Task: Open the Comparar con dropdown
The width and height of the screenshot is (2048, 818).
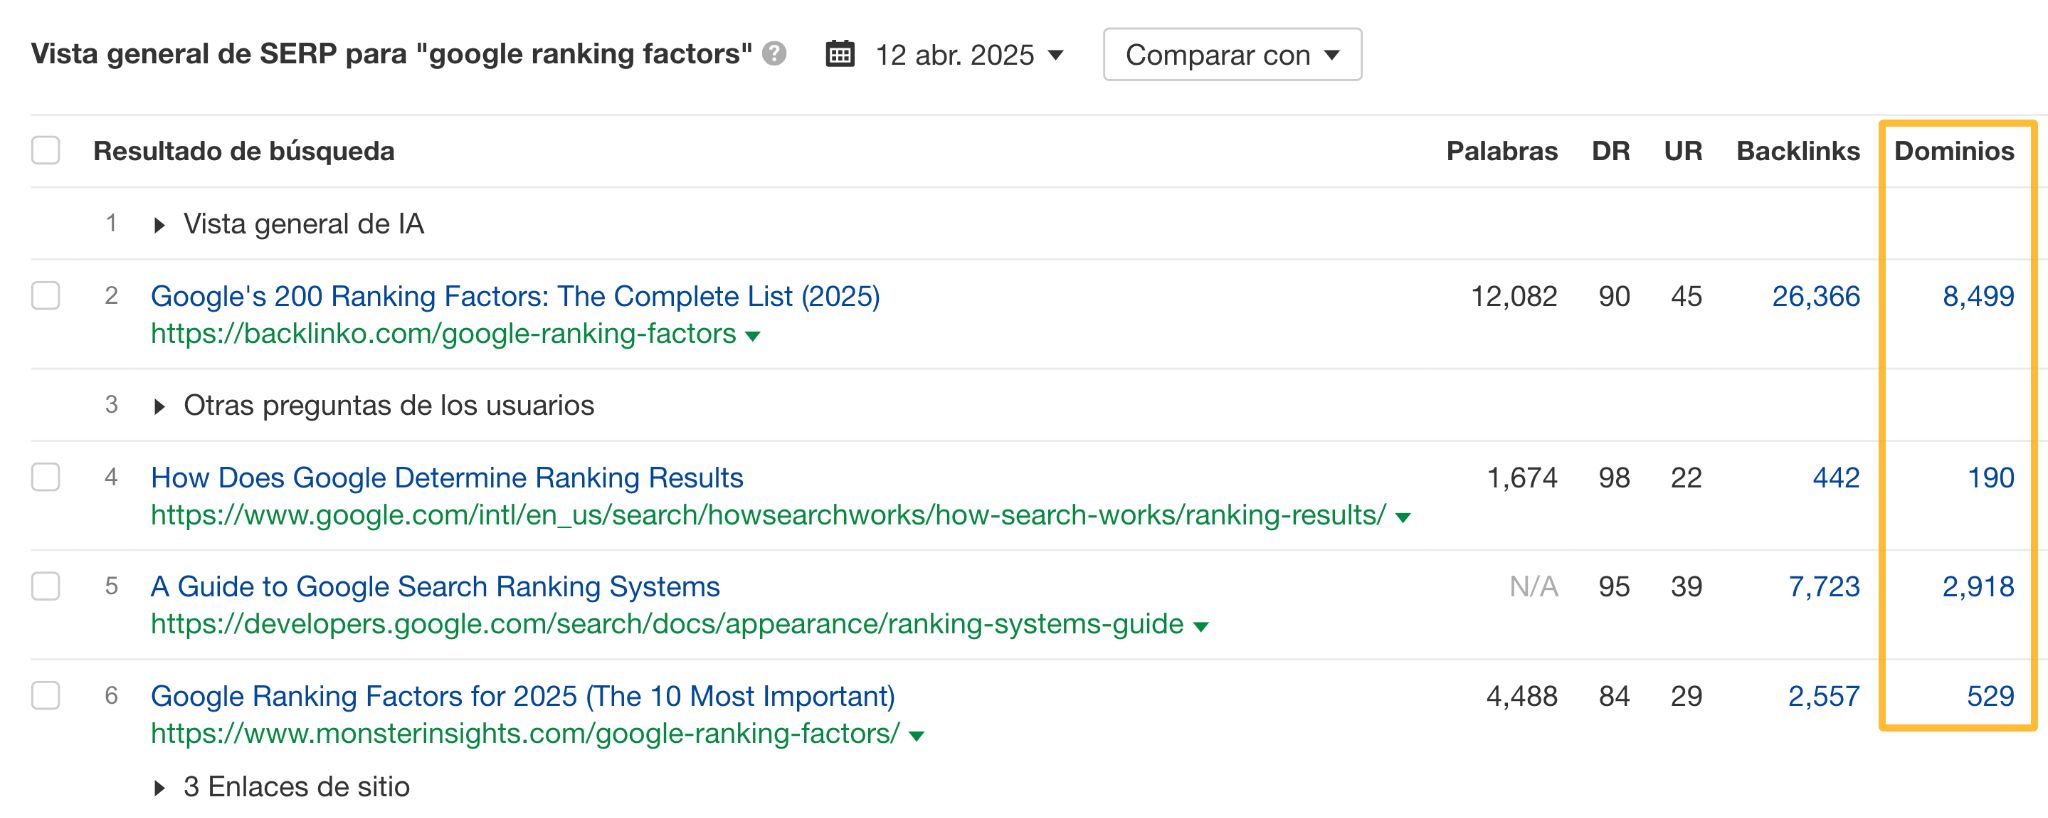Action: [1232, 55]
